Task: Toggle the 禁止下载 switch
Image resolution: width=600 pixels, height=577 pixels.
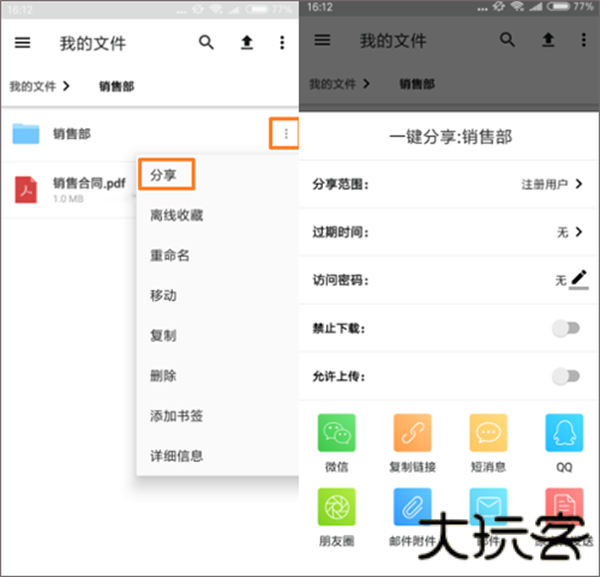Action: click(x=566, y=328)
